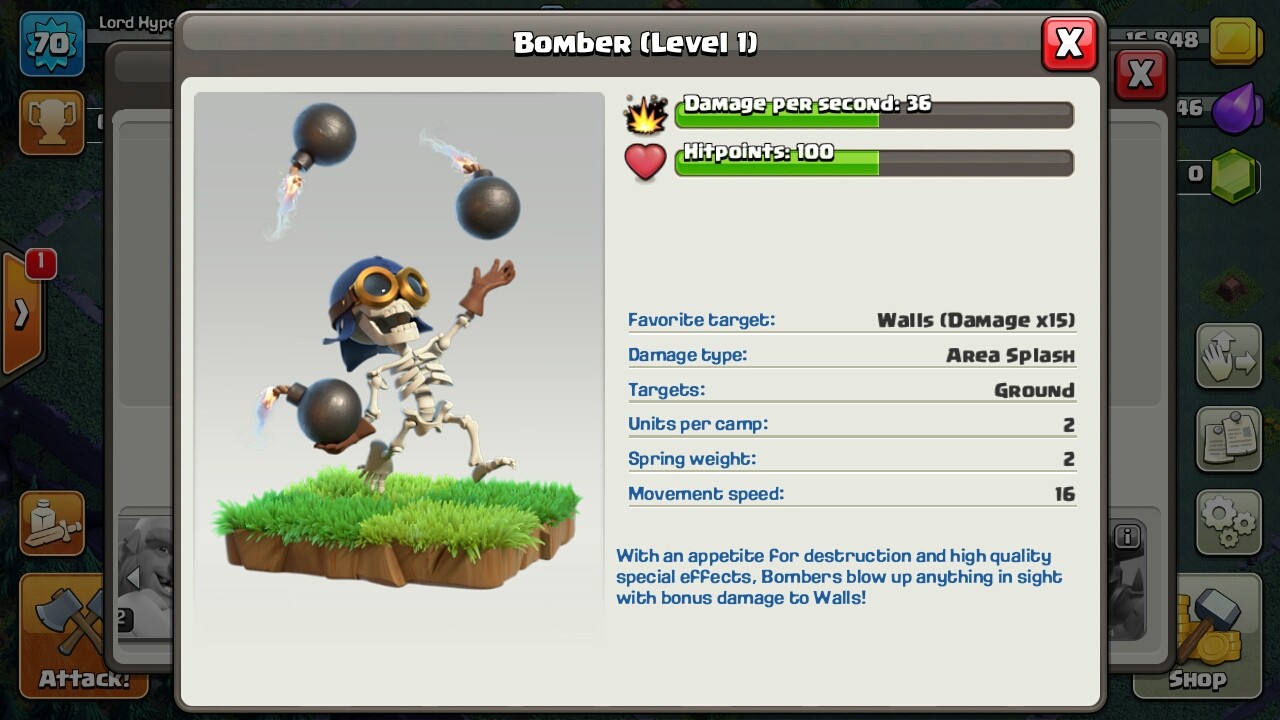The image size is (1280, 720).
Task: Expand the side arrow panel with notification
Action: (x=22, y=312)
